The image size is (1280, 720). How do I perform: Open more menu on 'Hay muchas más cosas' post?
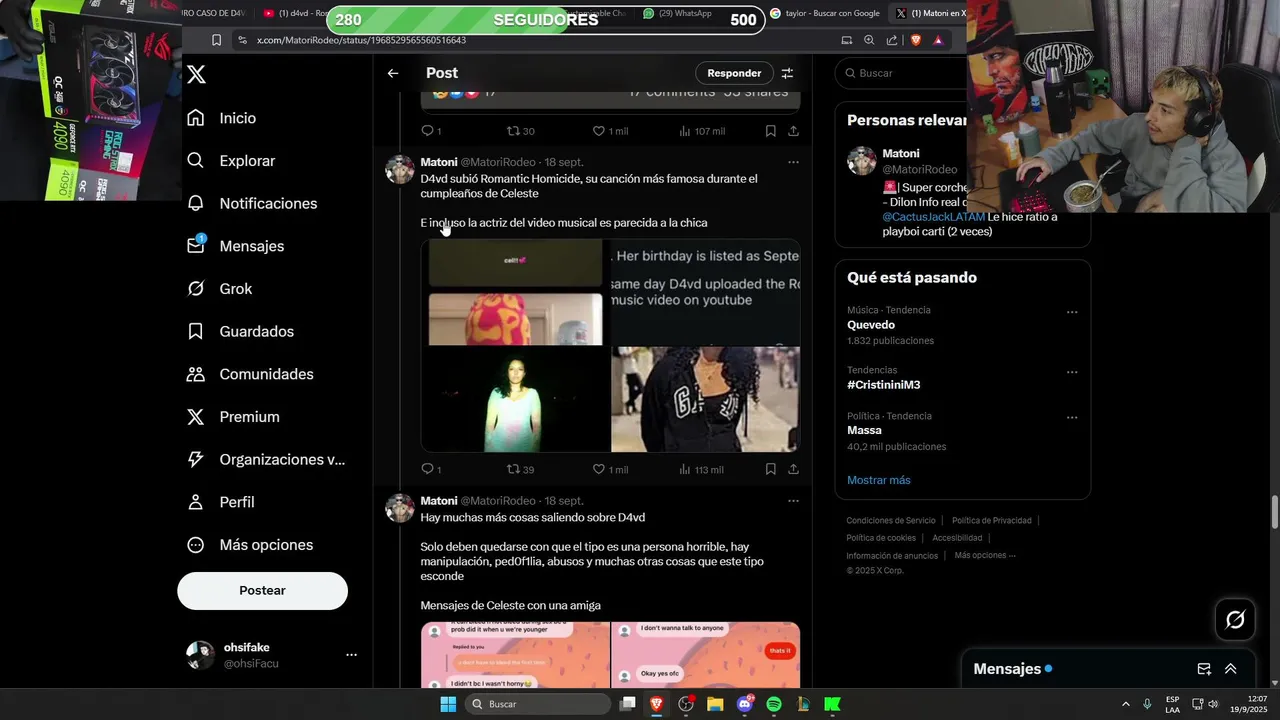[793, 500]
